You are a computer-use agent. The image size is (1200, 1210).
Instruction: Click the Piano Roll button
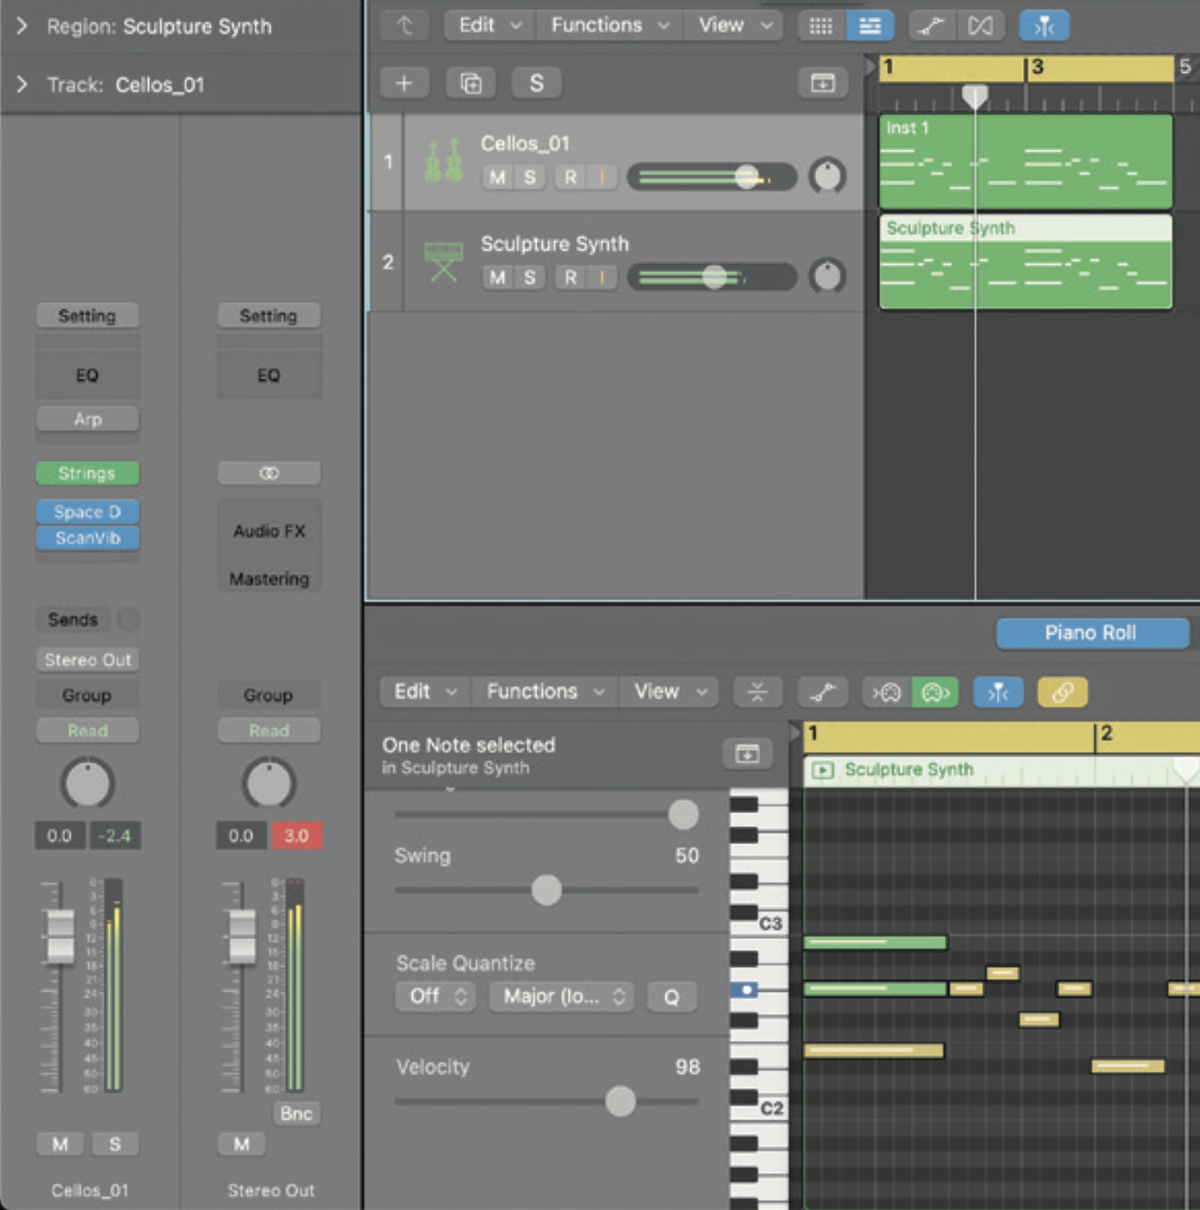[x=1092, y=633]
